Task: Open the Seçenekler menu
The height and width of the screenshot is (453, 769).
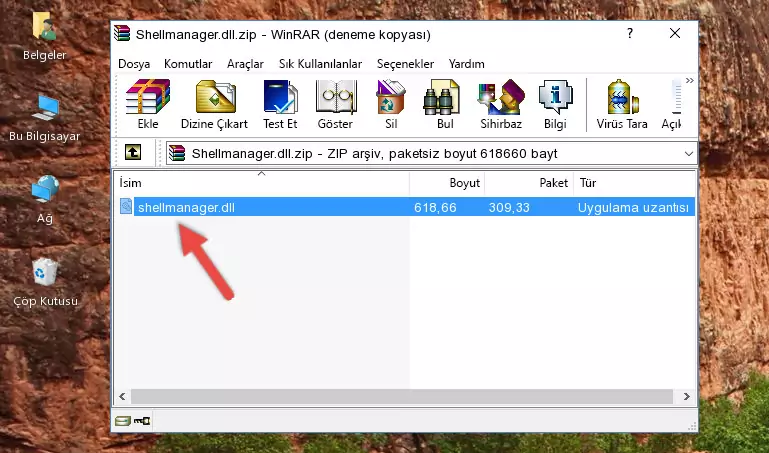Action: (x=405, y=64)
